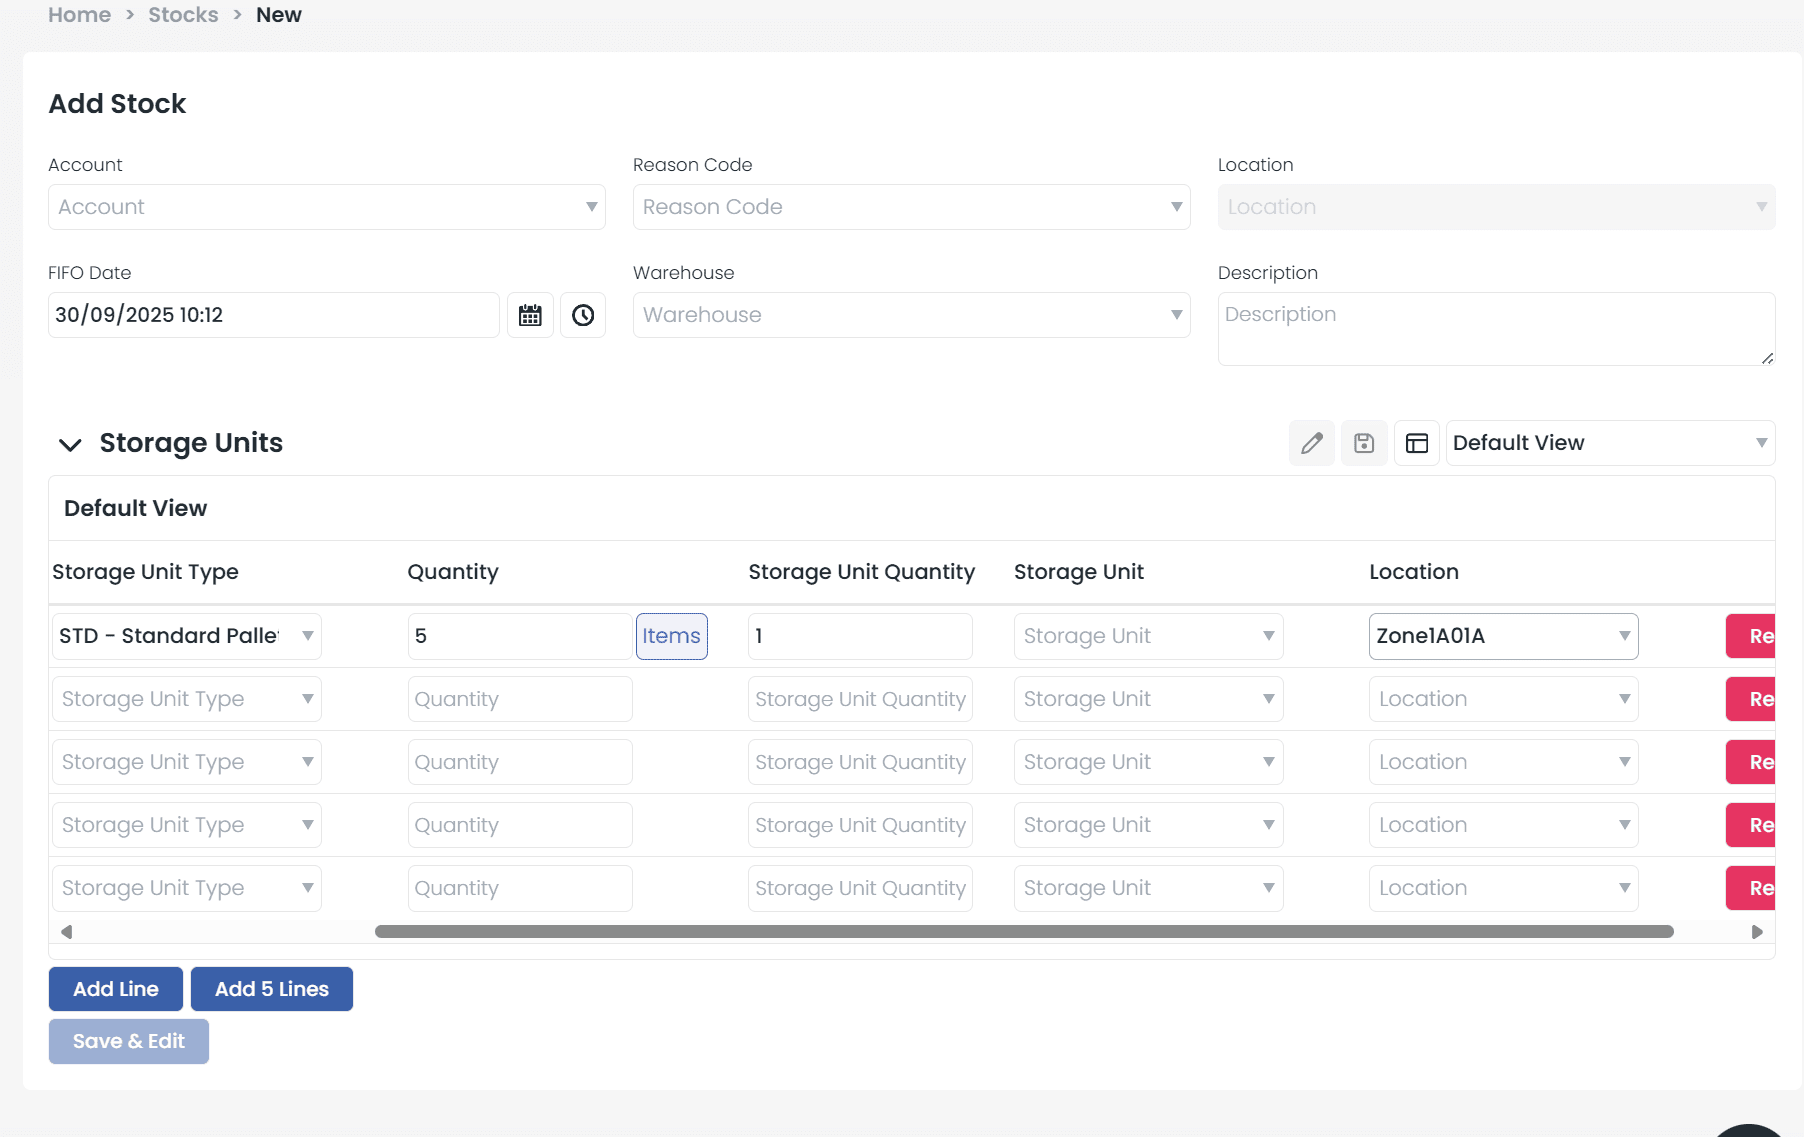Go to Stocks in breadcrumb
Viewport: 1804px width, 1137px height.
tap(183, 15)
